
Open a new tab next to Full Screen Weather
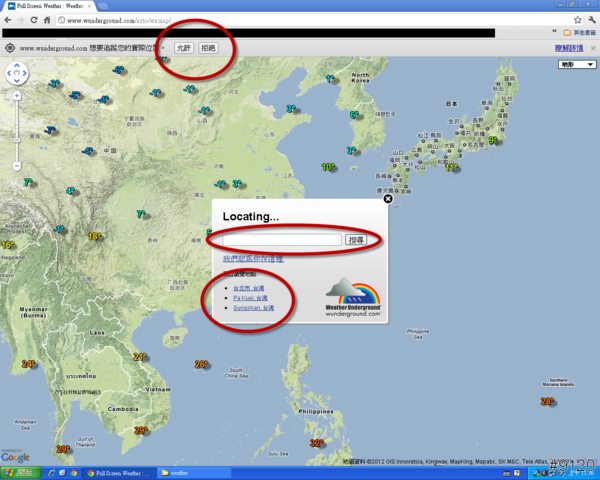pos(103,6)
